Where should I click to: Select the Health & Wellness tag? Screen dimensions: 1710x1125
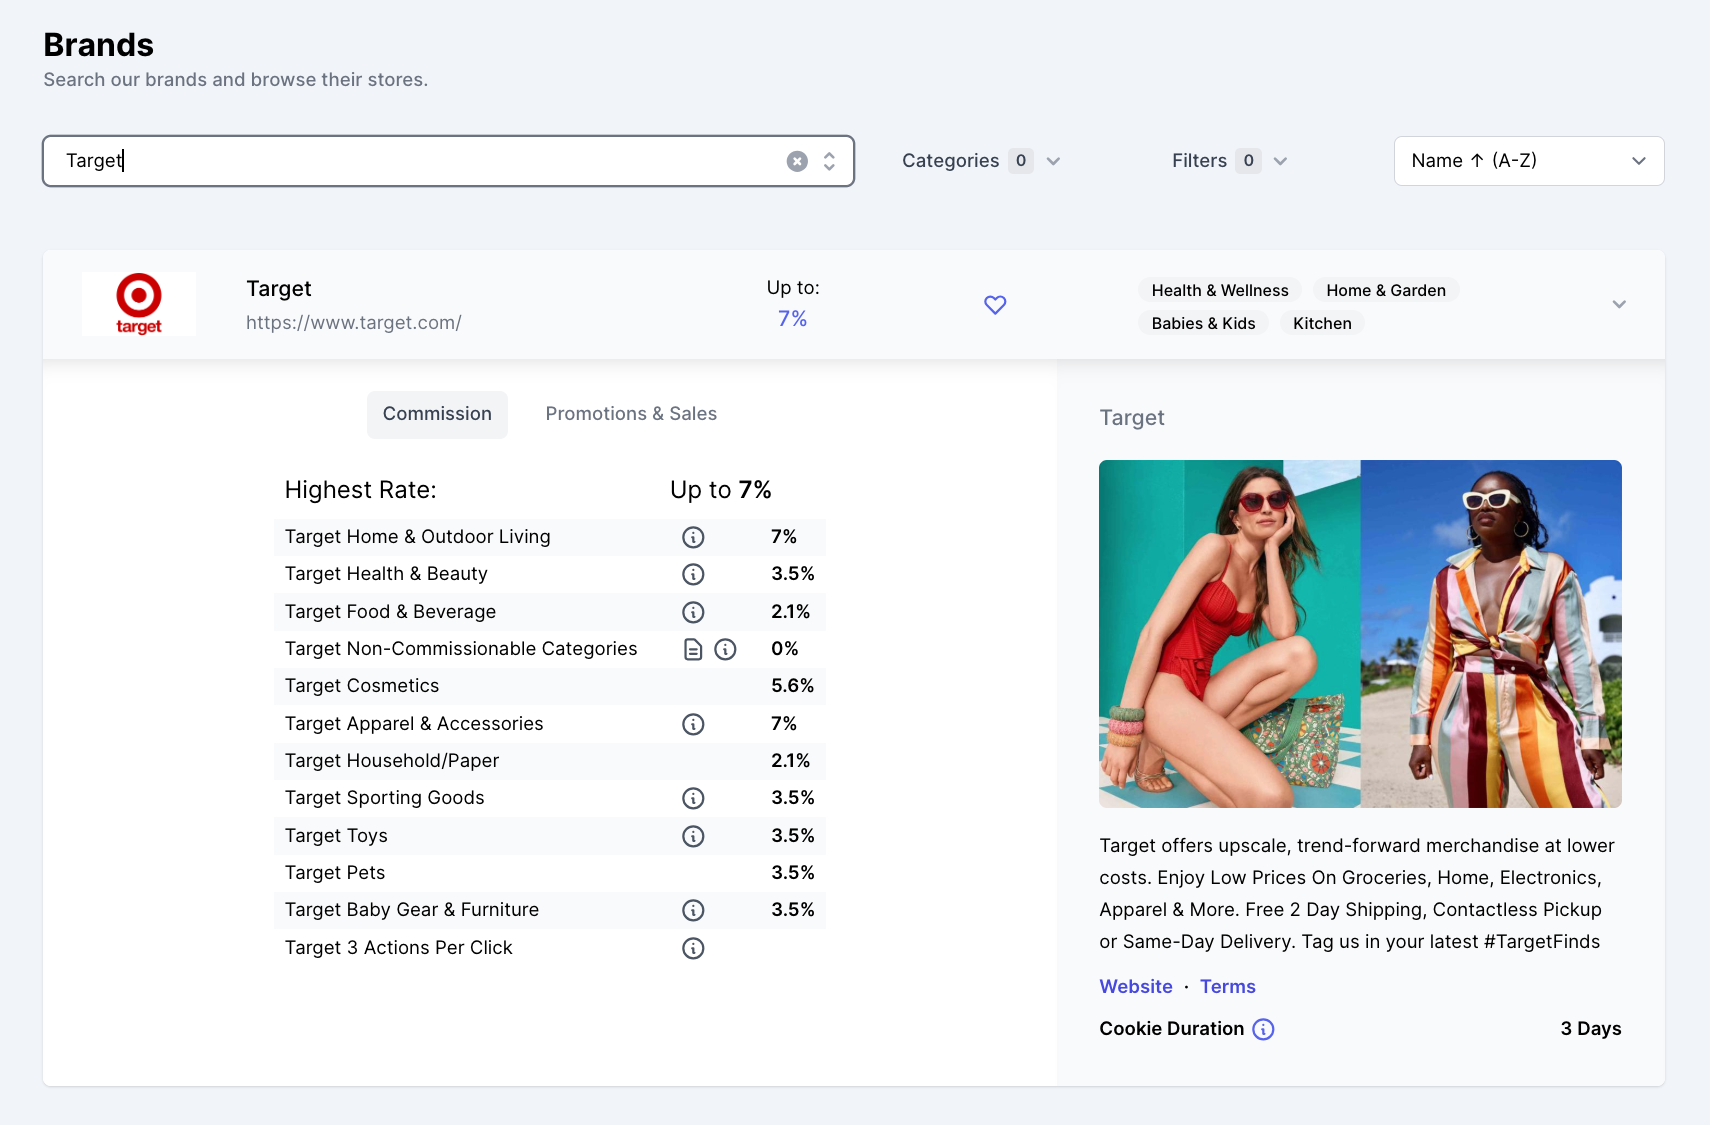click(1220, 290)
